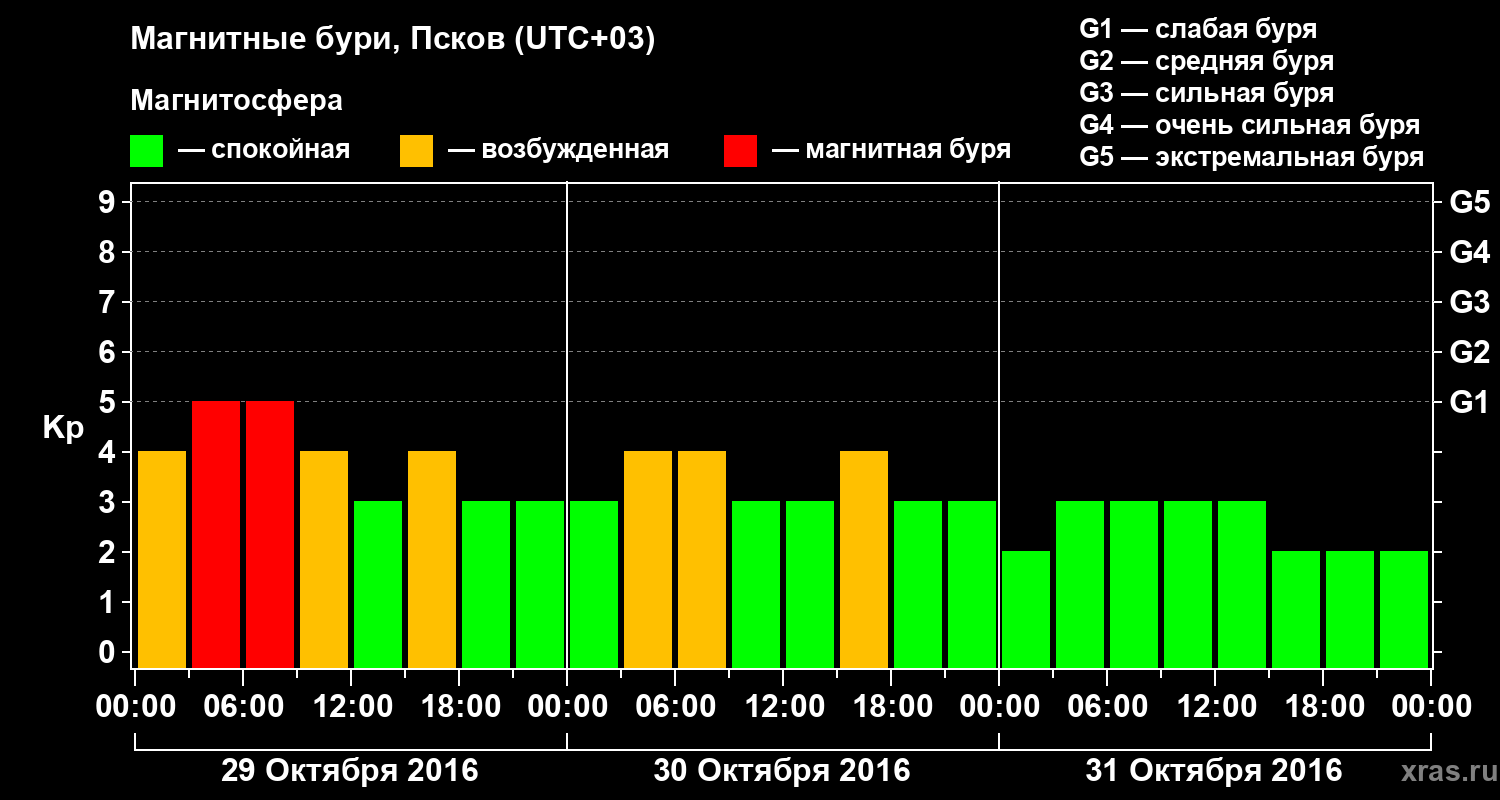The image size is (1500, 800).
Task: Click the 12:00 time label for 29 October
Action: 351,706
